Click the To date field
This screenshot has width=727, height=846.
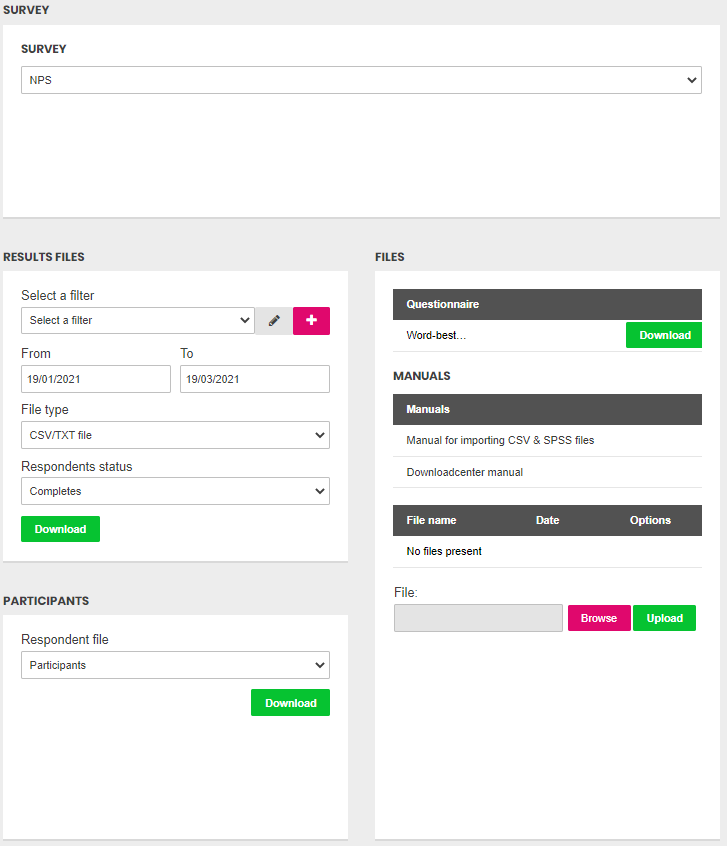[x=255, y=379]
